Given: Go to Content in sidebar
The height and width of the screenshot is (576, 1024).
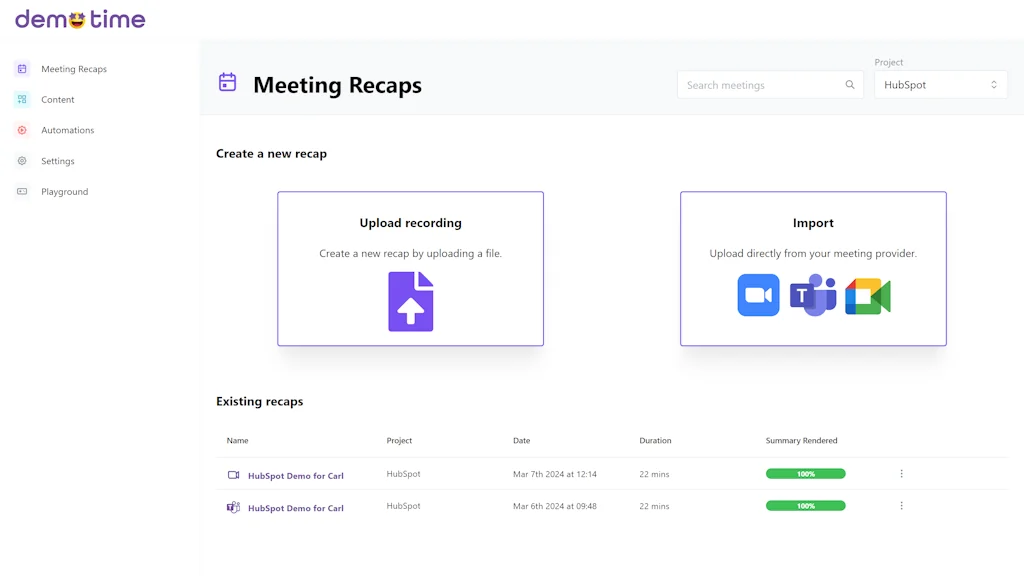Looking at the screenshot, I should pyautogui.click(x=57, y=99).
